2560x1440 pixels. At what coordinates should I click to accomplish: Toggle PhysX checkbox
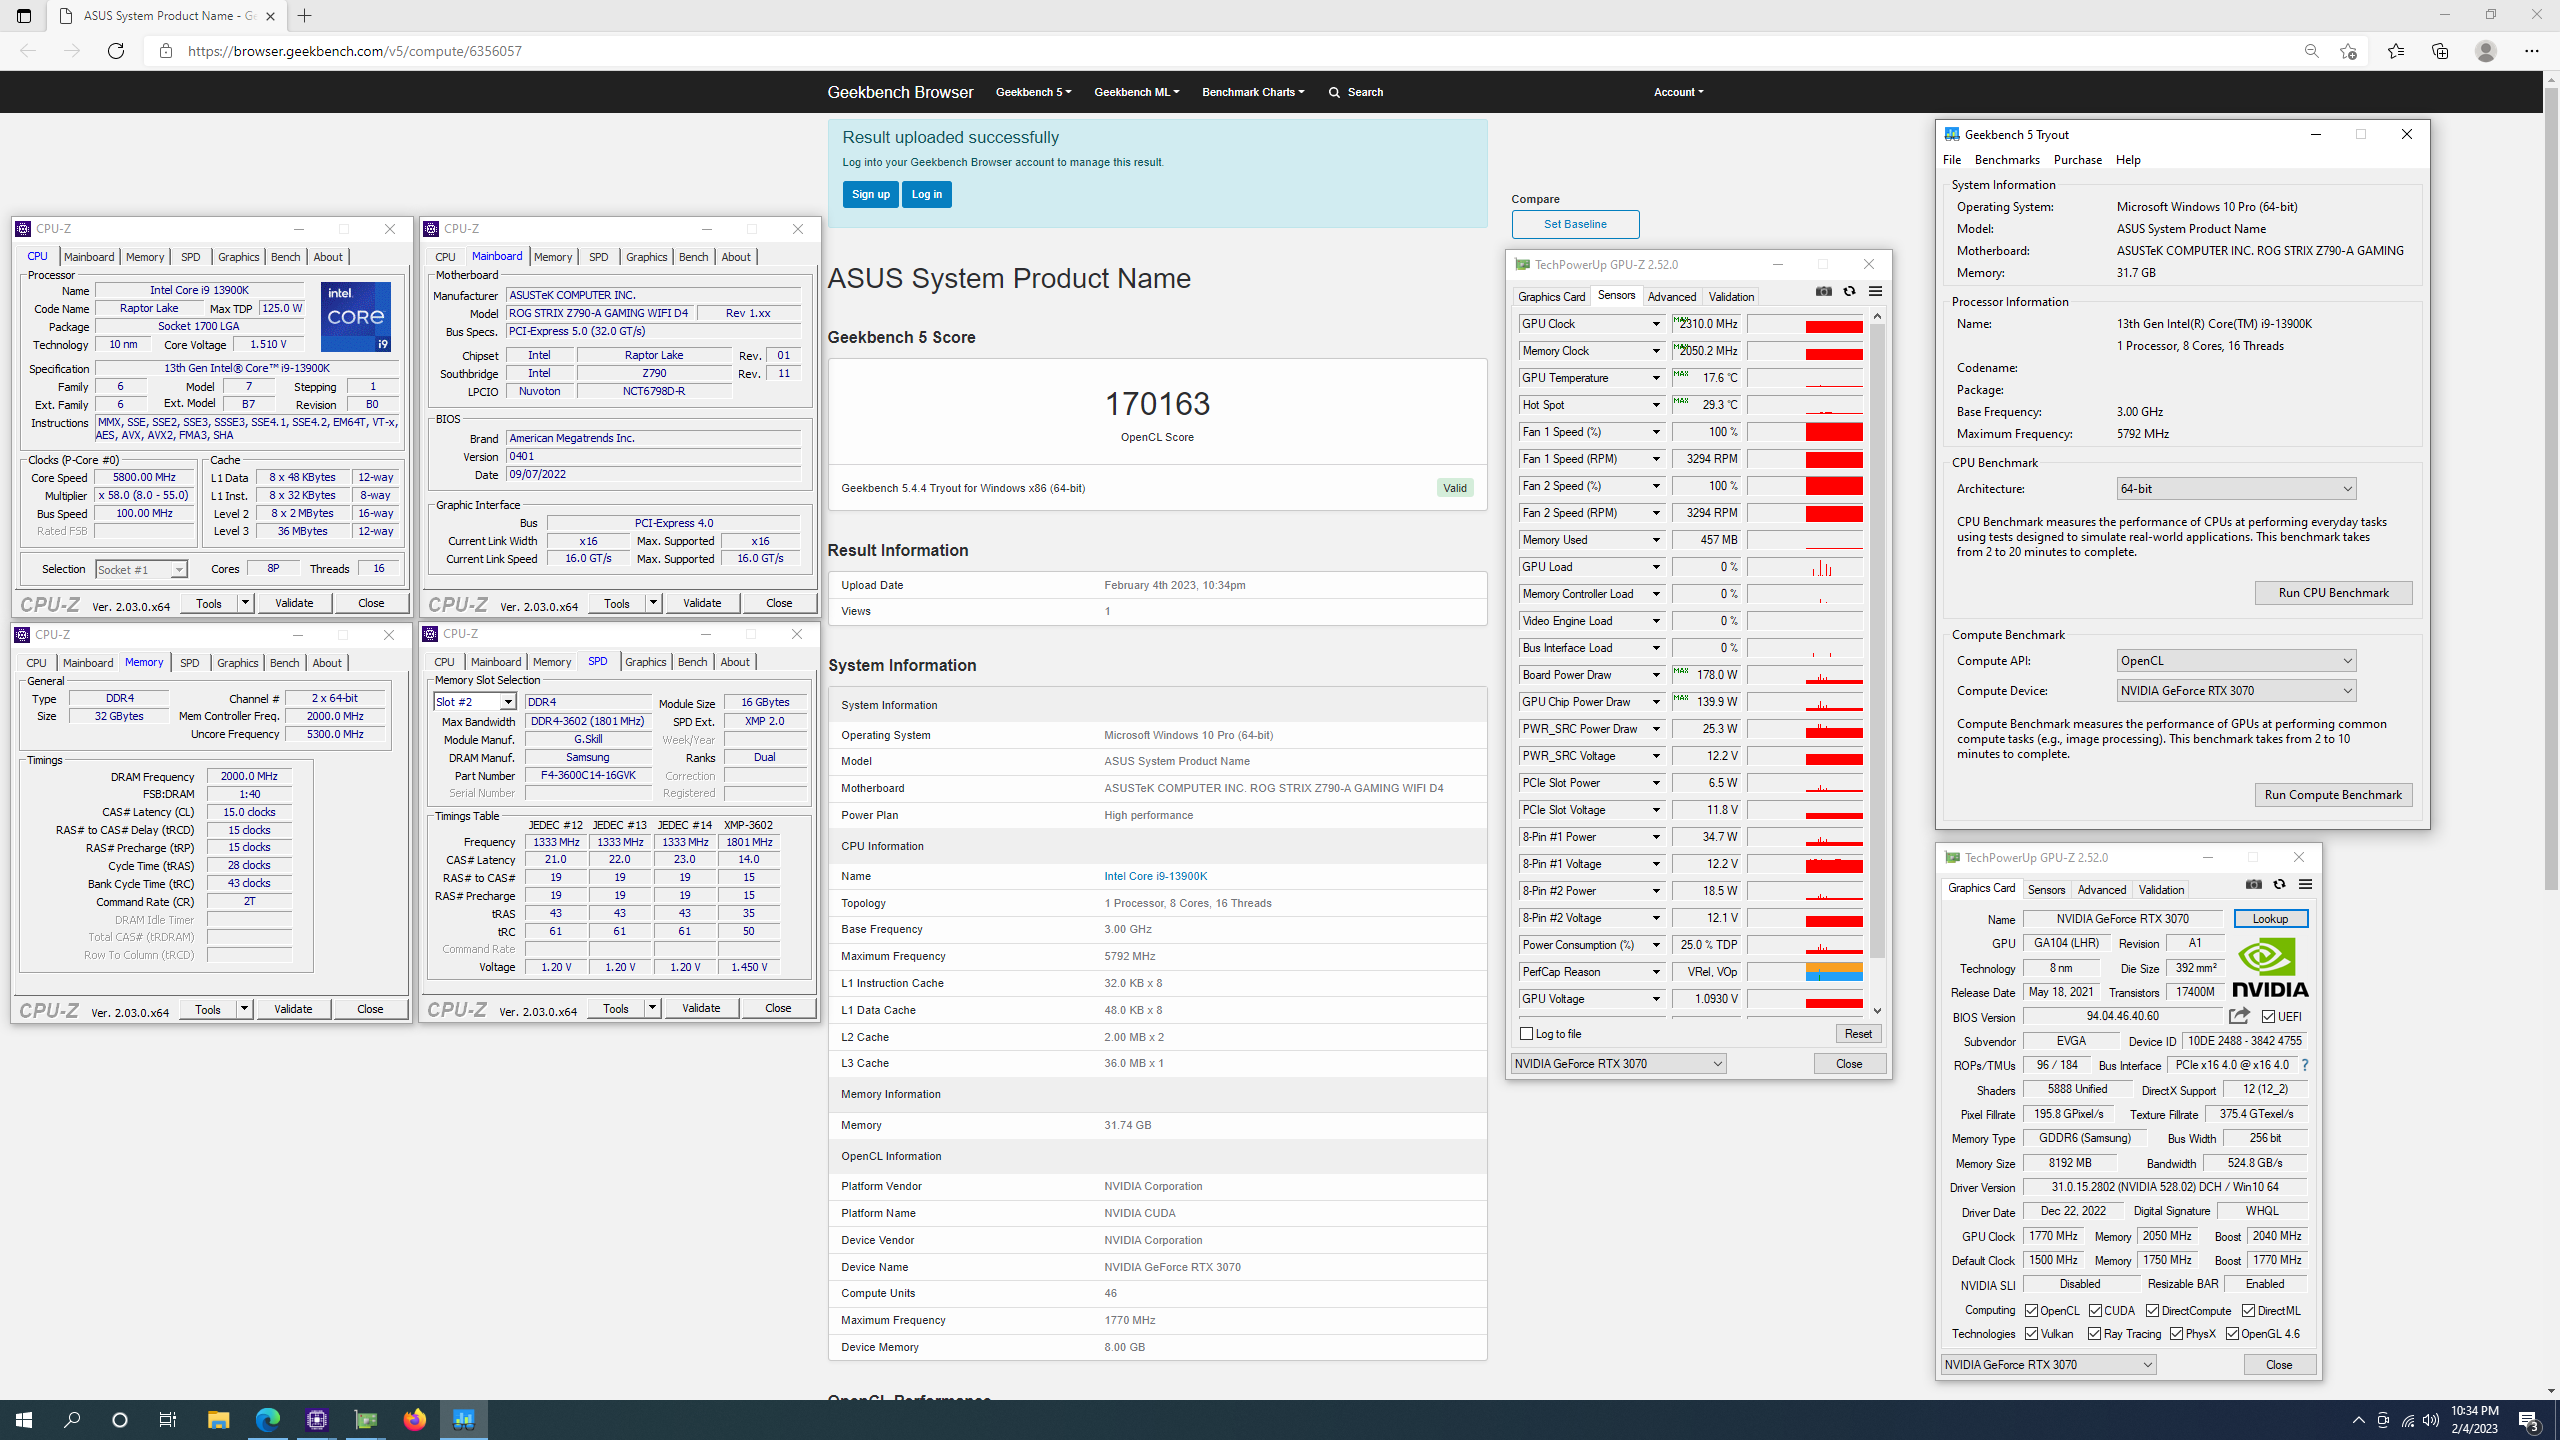[2176, 1334]
